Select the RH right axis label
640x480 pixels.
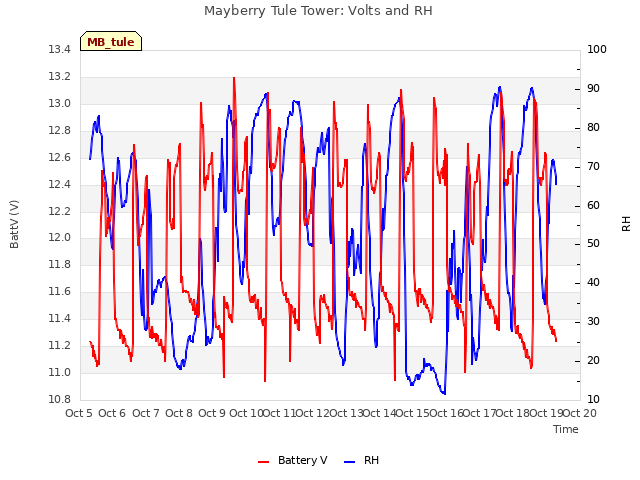pyautogui.click(x=626, y=224)
